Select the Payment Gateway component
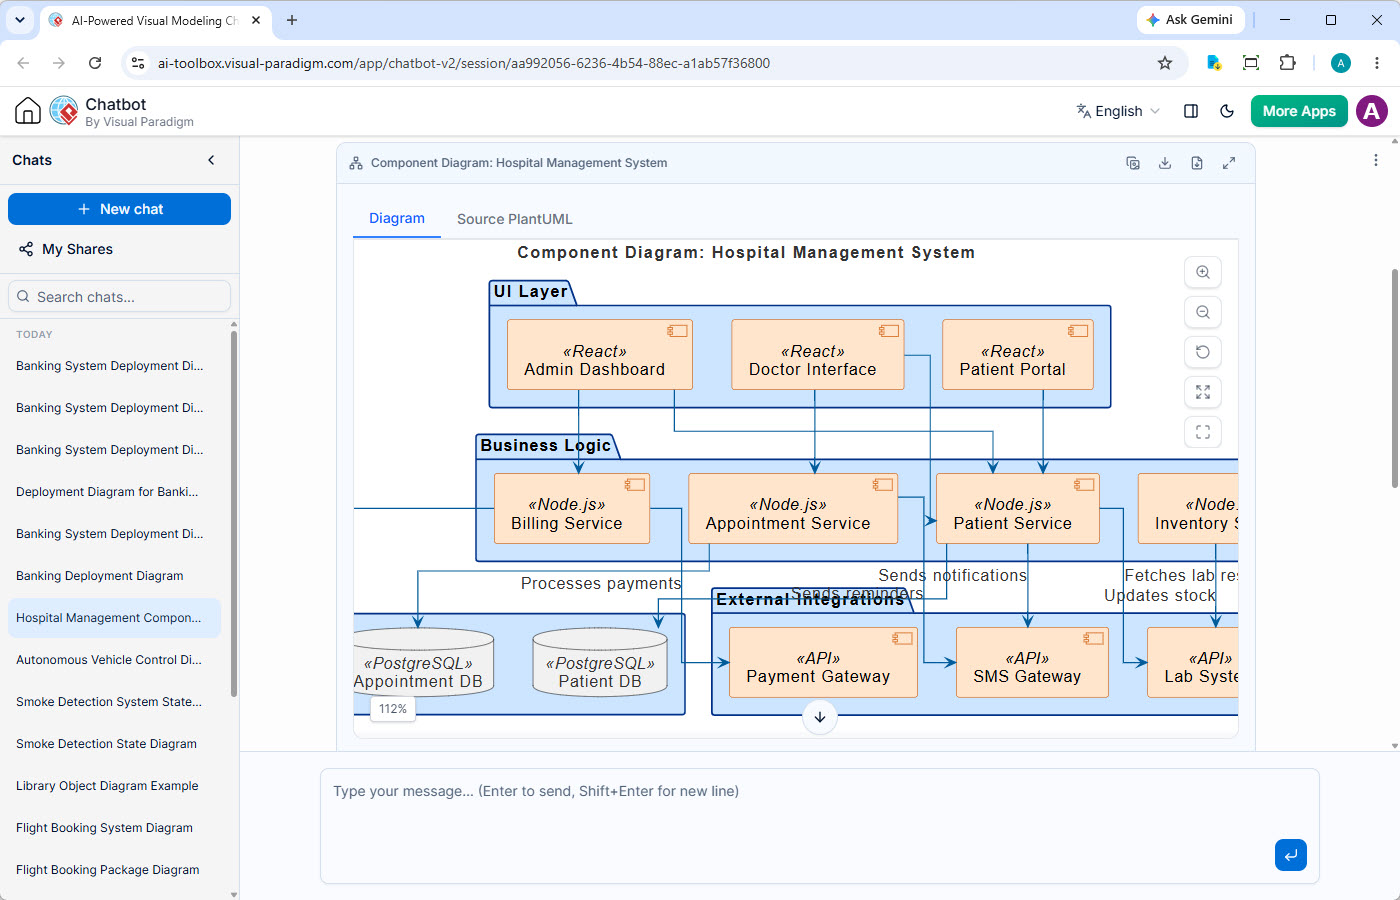 tap(823, 662)
